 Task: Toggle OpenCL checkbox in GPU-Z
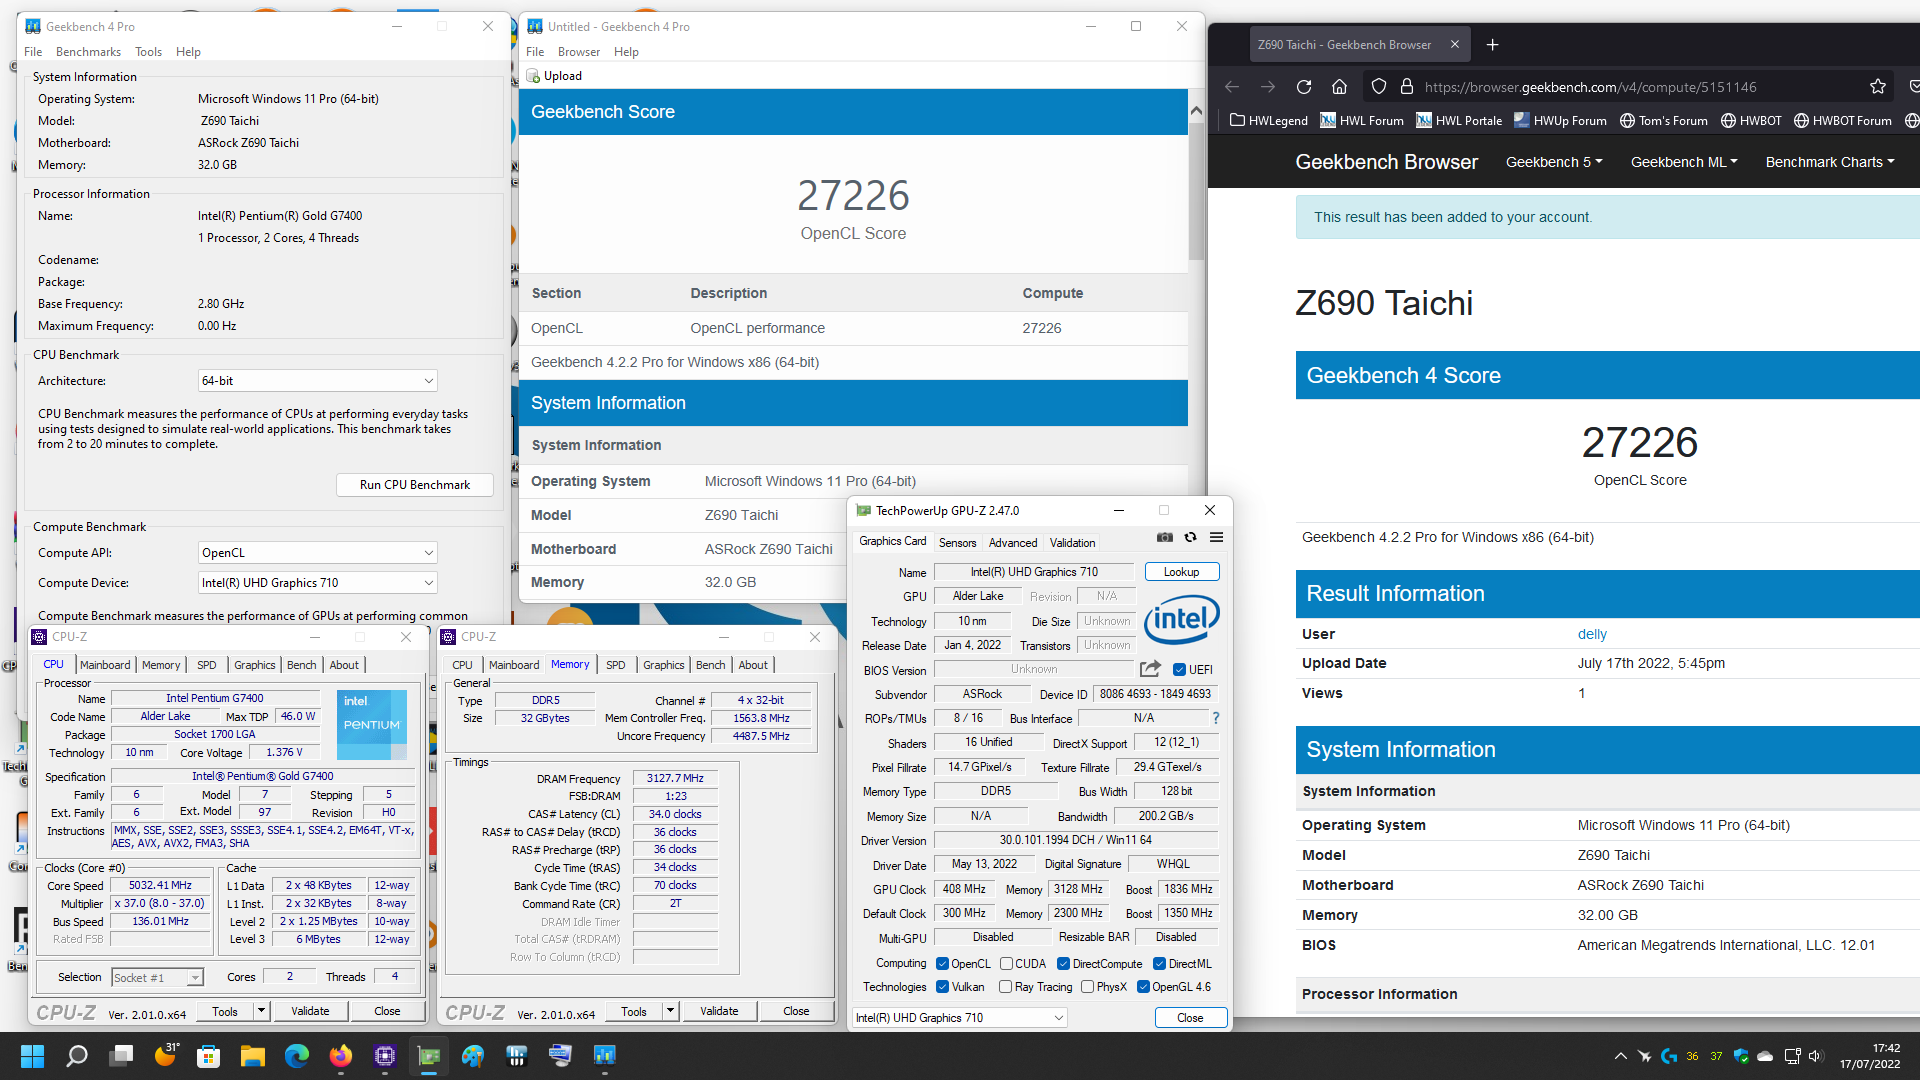pos(942,964)
